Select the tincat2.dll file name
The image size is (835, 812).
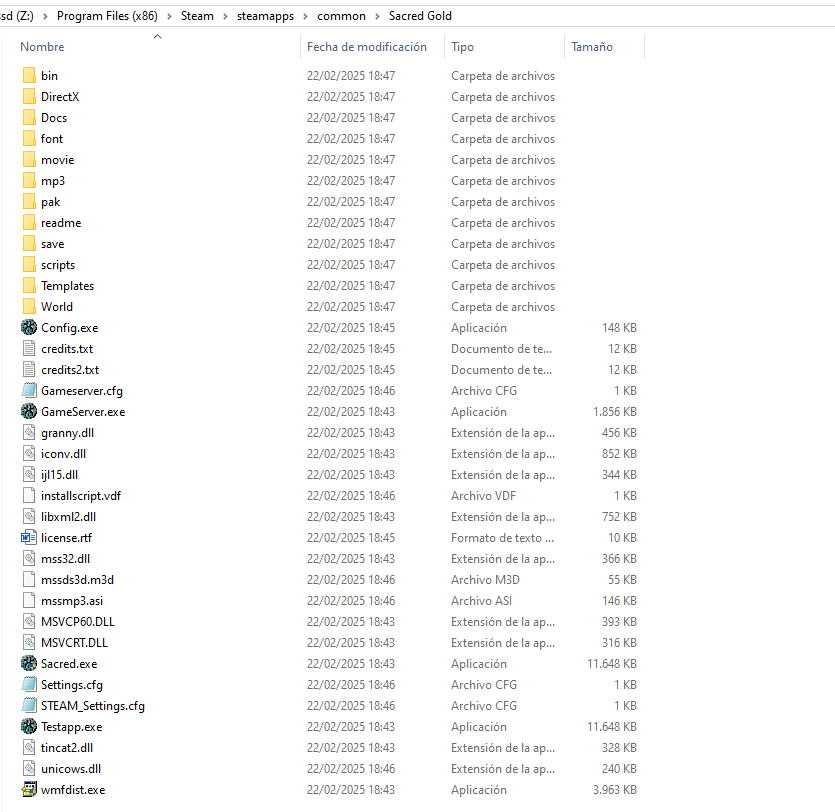(x=67, y=748)
